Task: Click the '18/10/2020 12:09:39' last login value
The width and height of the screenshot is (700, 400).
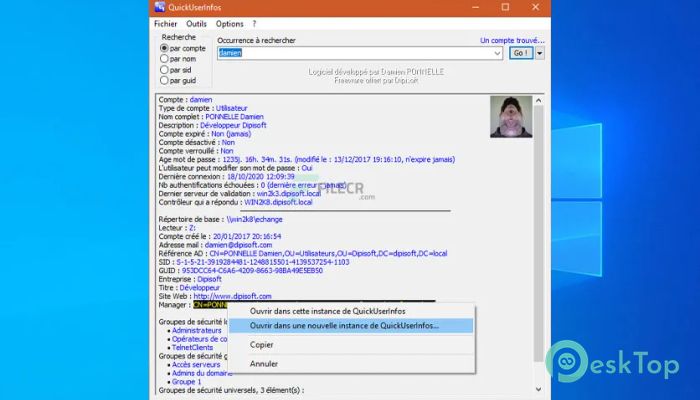Action: click(x=261, y=177)
